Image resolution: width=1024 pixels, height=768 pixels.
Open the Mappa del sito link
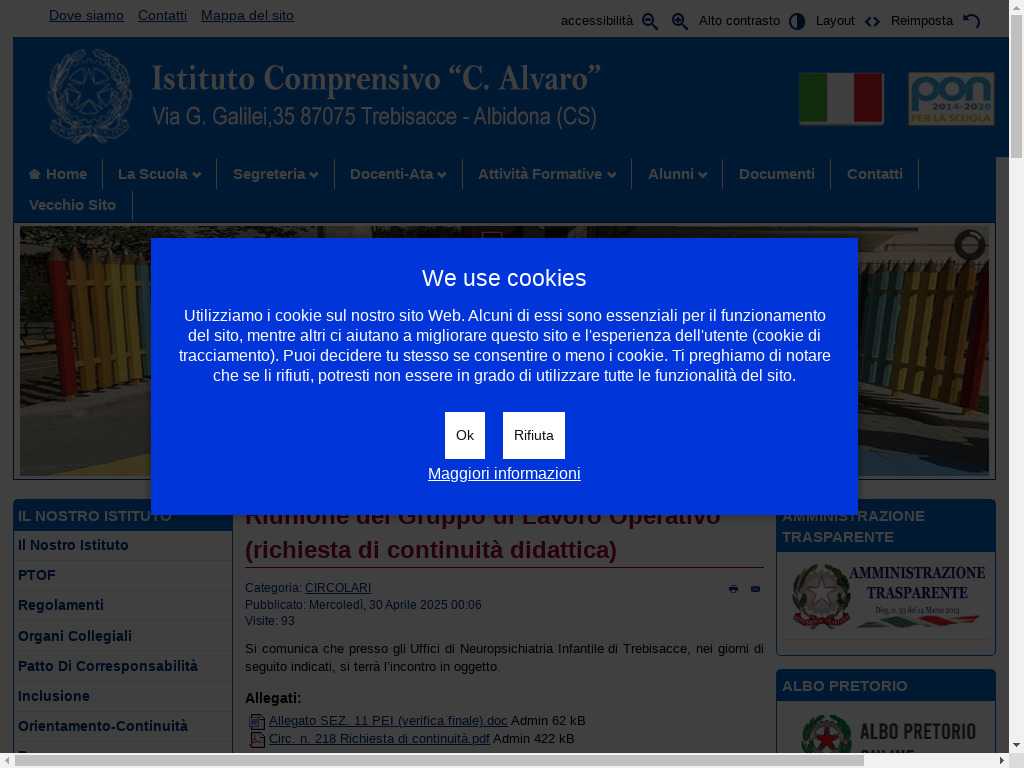(248, 16)
